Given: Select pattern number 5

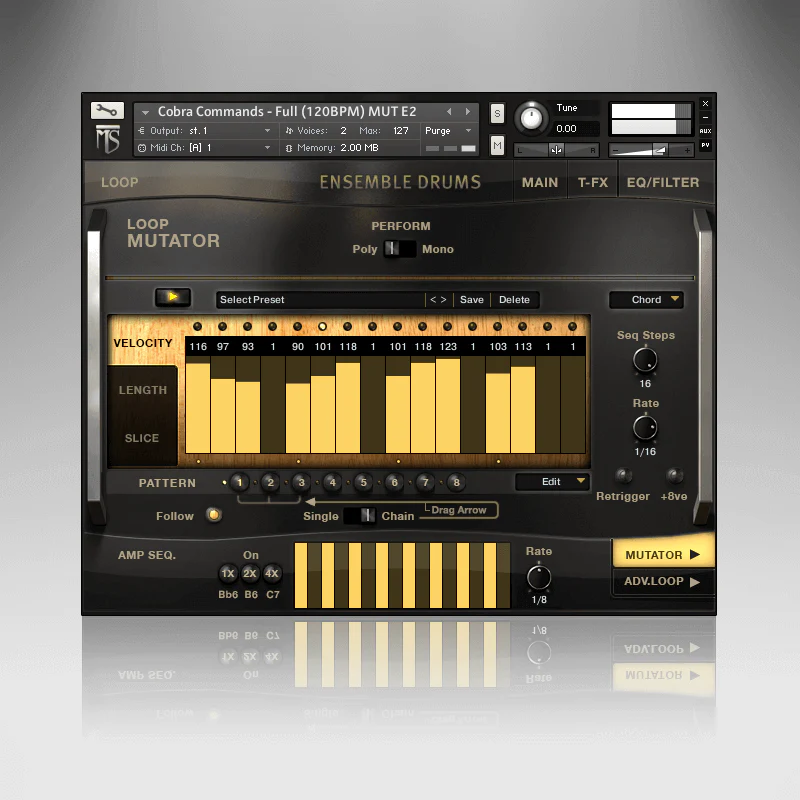Looking at the screenshot, I should 363,482.
